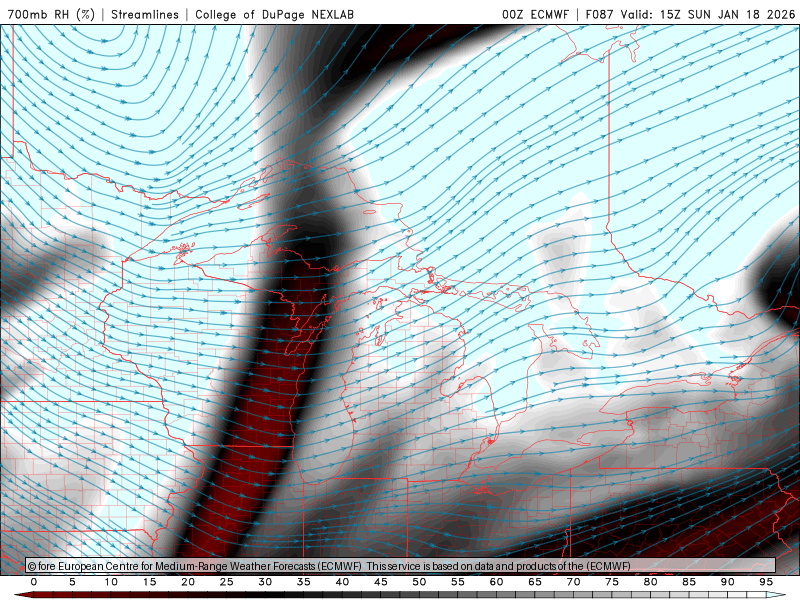Click the 'F087' forecast hour label
This screenshot has height=600, width=800.
(599, 14)
